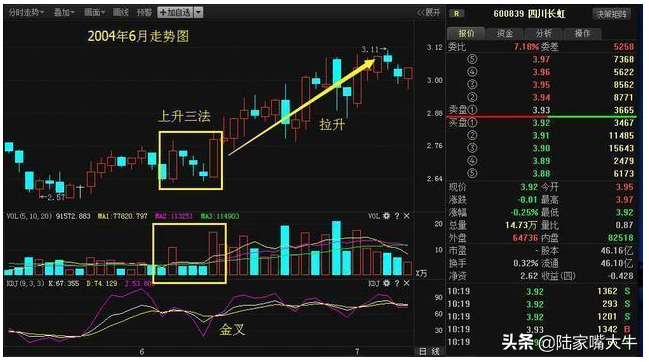Expand chart with 展开 chevrons
This screenshot has height=362, width=649.
click(429, 12)
